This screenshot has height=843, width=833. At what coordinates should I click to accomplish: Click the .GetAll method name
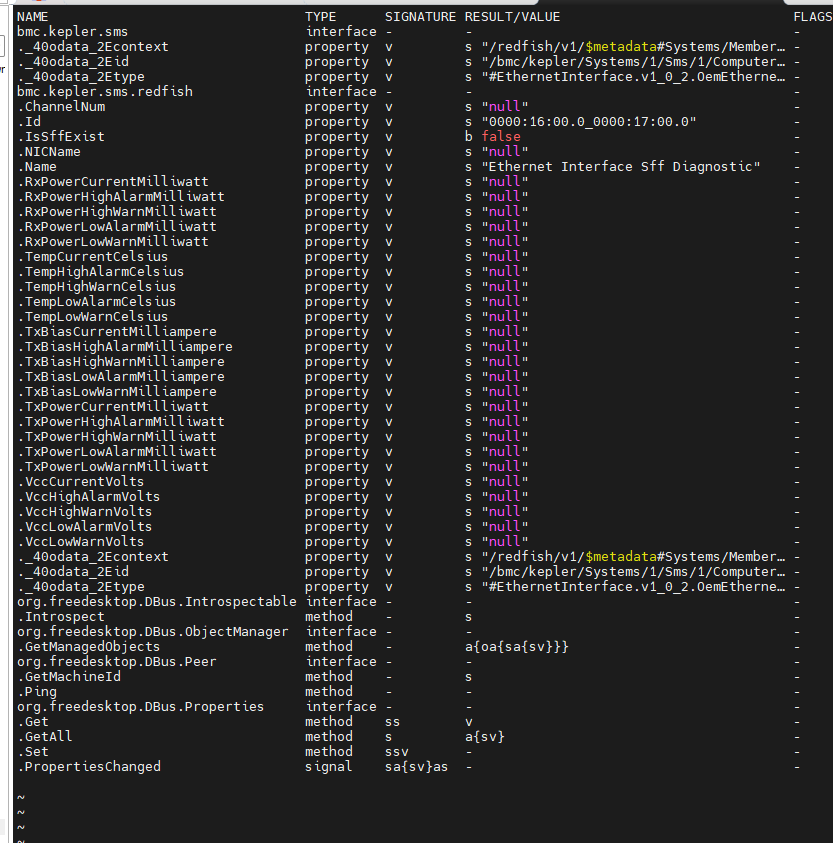click(x=45, y=737)
